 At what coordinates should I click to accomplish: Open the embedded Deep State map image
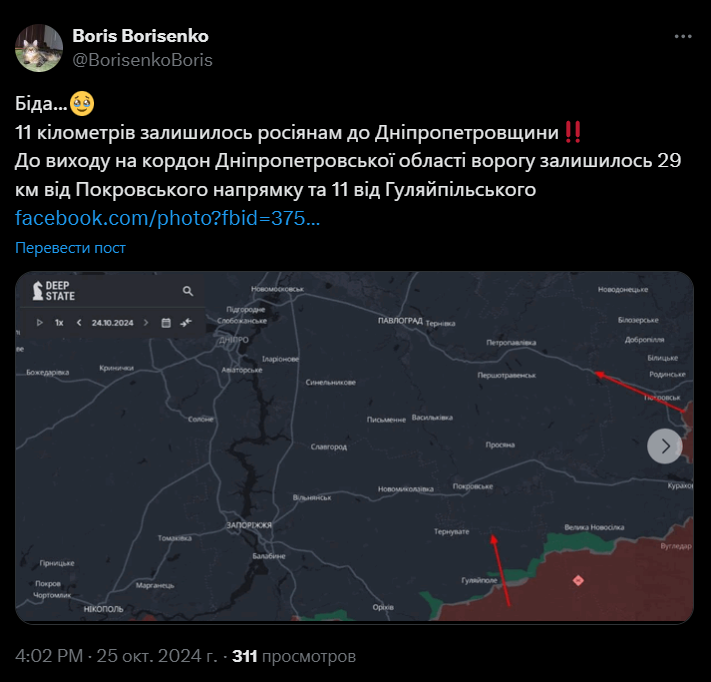pyautogui.click(x=355, y=447)
